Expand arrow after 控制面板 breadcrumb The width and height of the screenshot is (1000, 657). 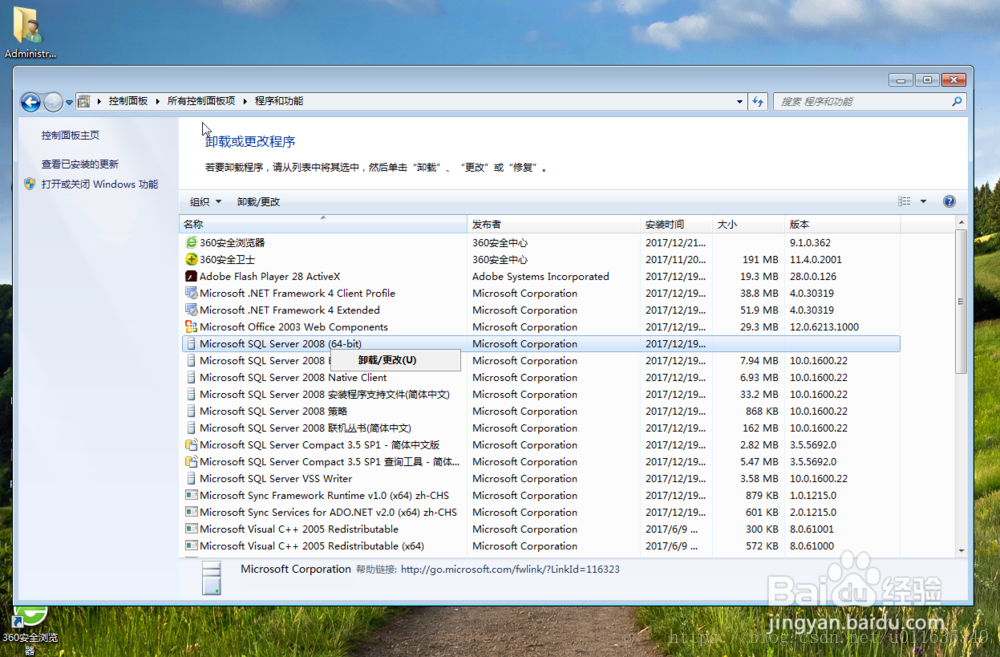pos(157,101)
